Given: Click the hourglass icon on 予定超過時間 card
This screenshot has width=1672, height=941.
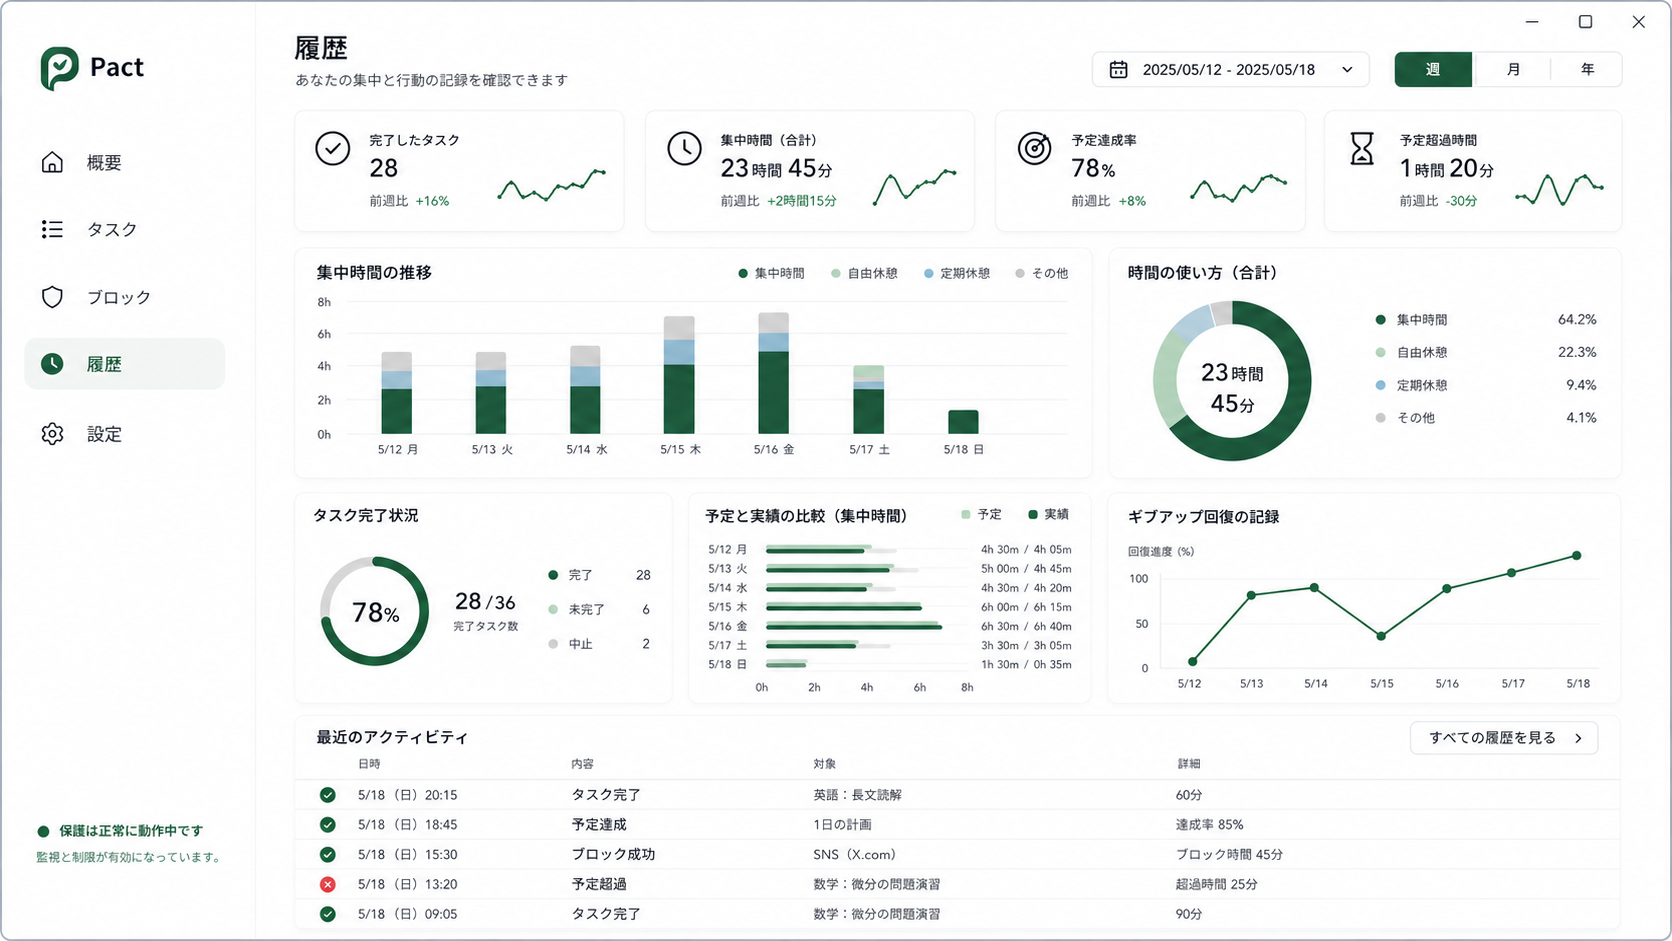Looking at the screenshot, I should (x=1361, y=149).
